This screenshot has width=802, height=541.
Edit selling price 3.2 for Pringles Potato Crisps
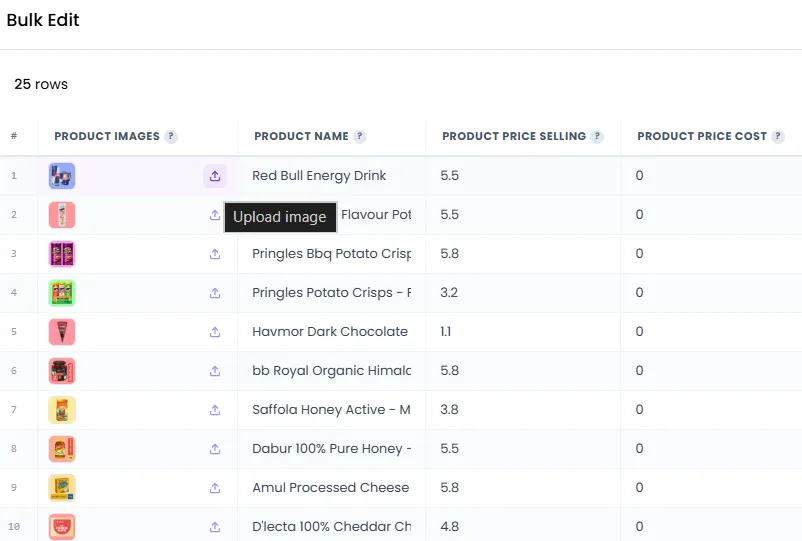[x=523, y=293]
